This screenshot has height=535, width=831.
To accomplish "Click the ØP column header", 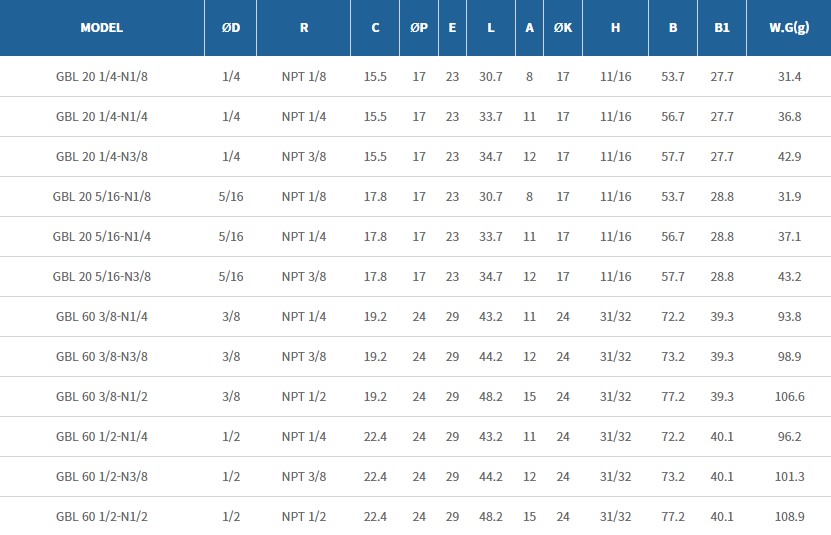I will [419, 28].
